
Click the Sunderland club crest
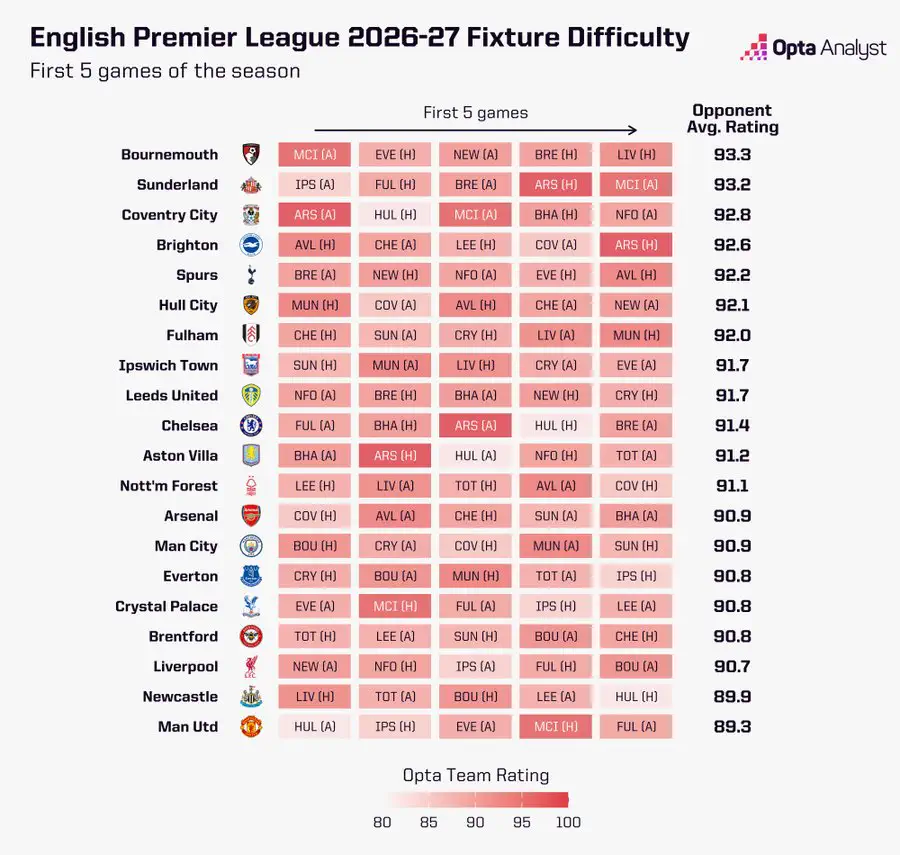251,185
